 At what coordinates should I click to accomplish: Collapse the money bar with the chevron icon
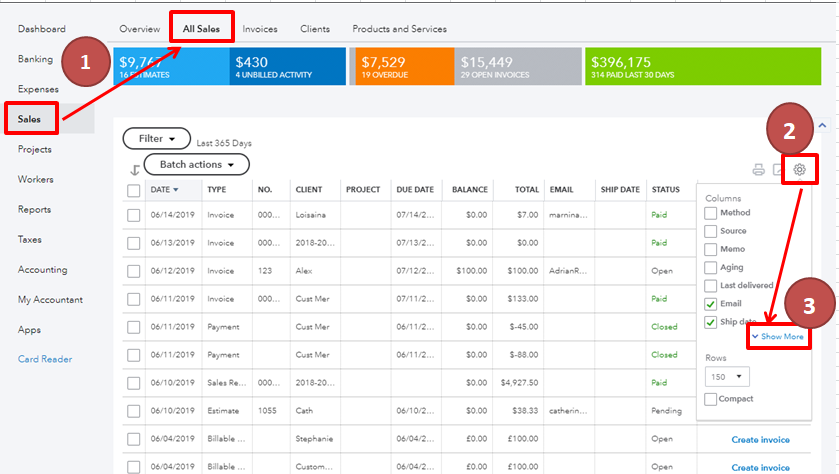(x=822, y=125)
